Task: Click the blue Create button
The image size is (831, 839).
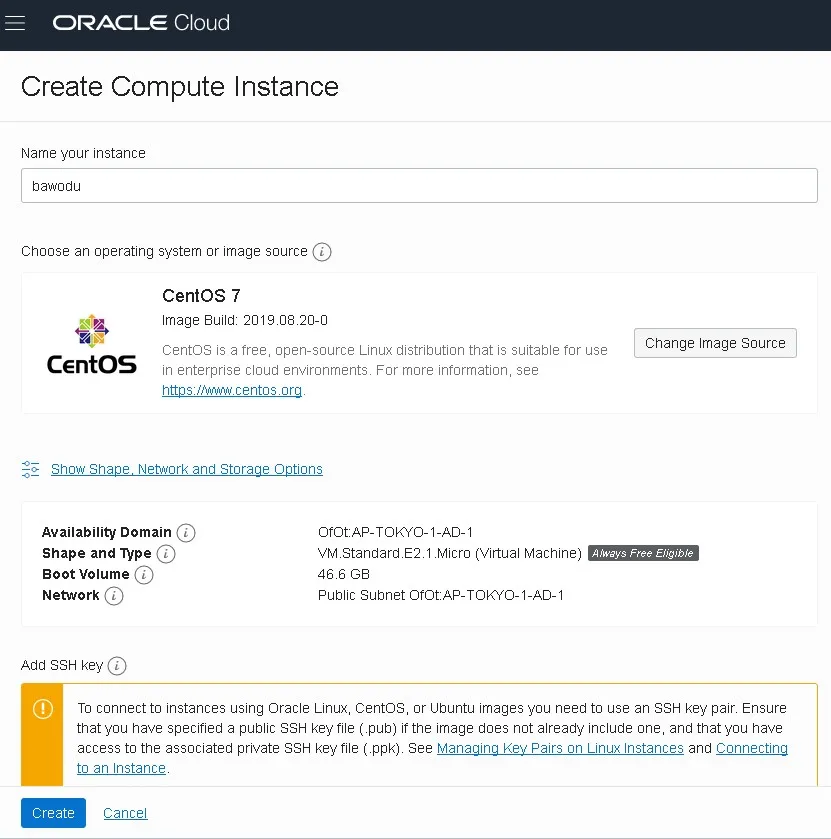Action: tap(53, 813)
